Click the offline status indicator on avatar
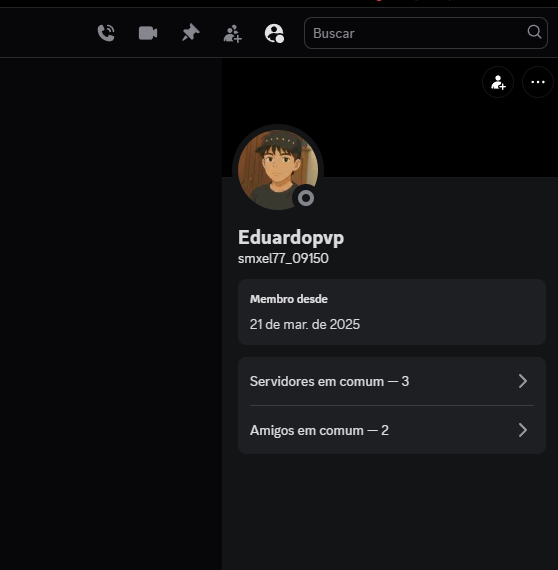This screenshot has width=558, height=570. pos(306,198)
